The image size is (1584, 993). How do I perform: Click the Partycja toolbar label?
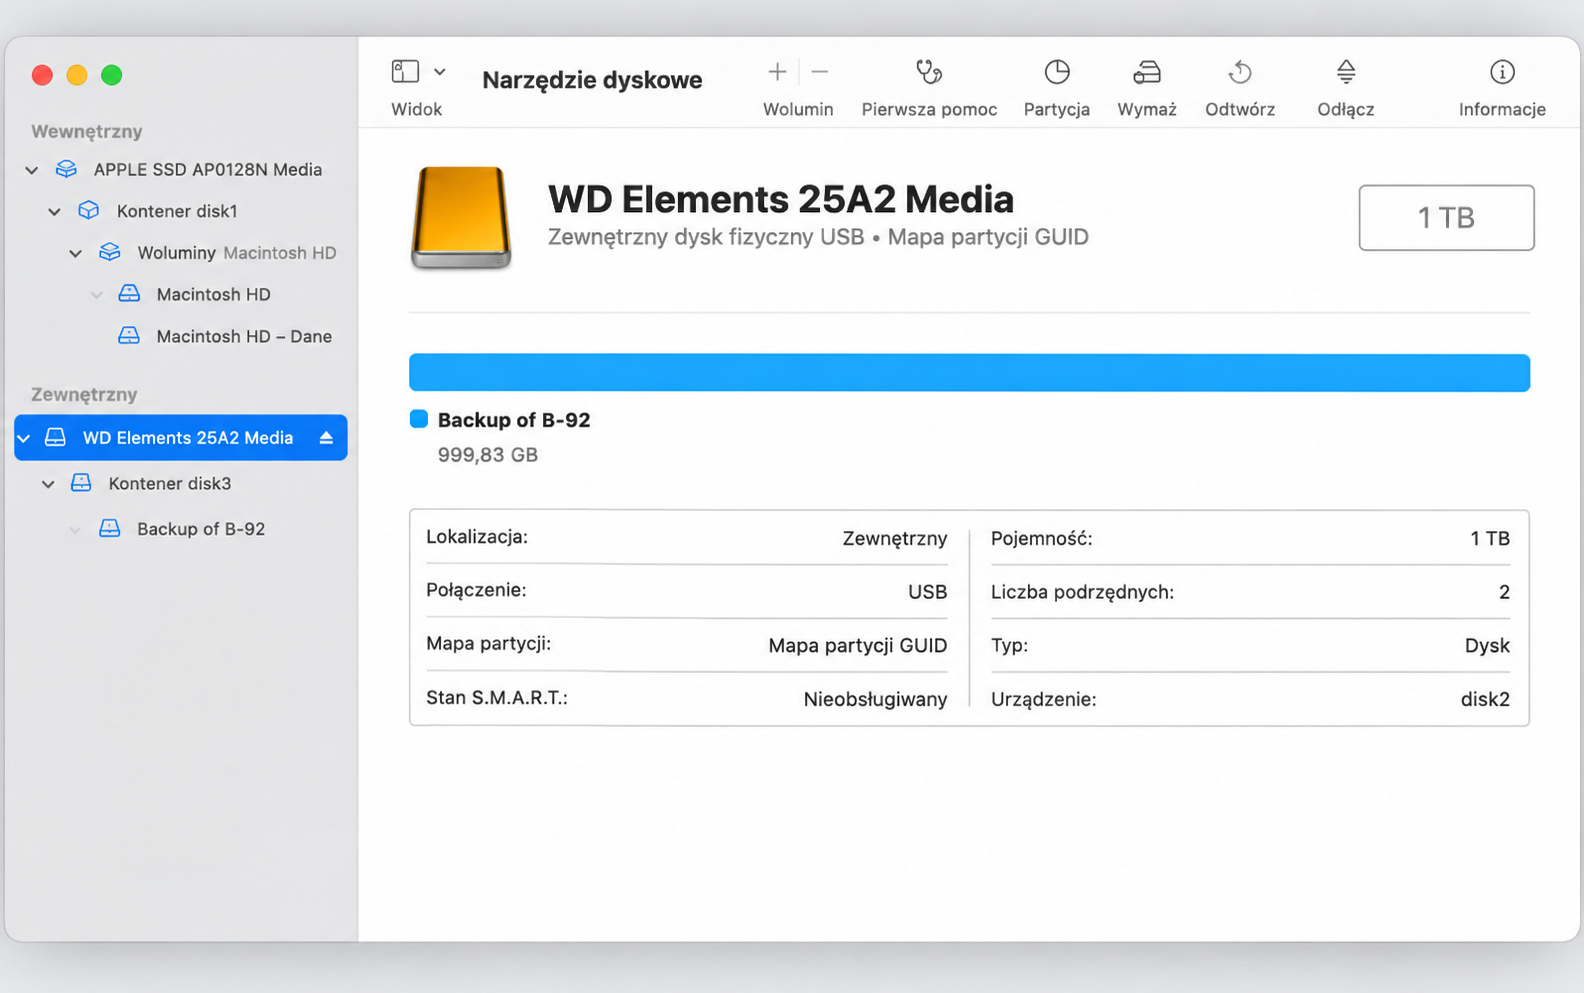point(1057,109)
